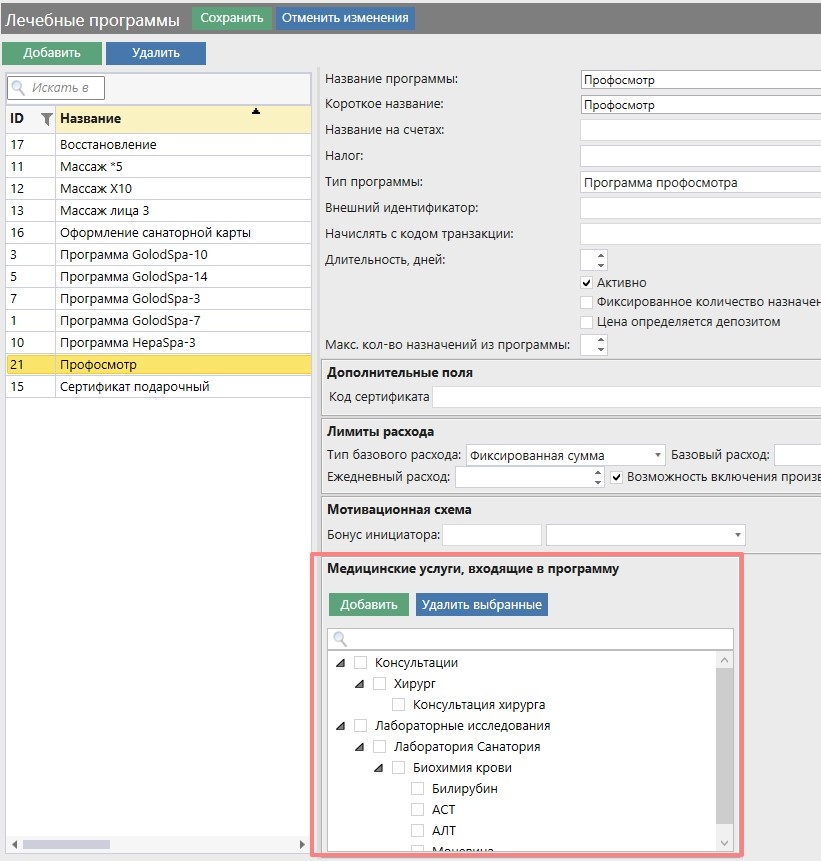821x861 pixels.
Task: Enable Цена определяется депозитом option
Action: tap(587, 322)
